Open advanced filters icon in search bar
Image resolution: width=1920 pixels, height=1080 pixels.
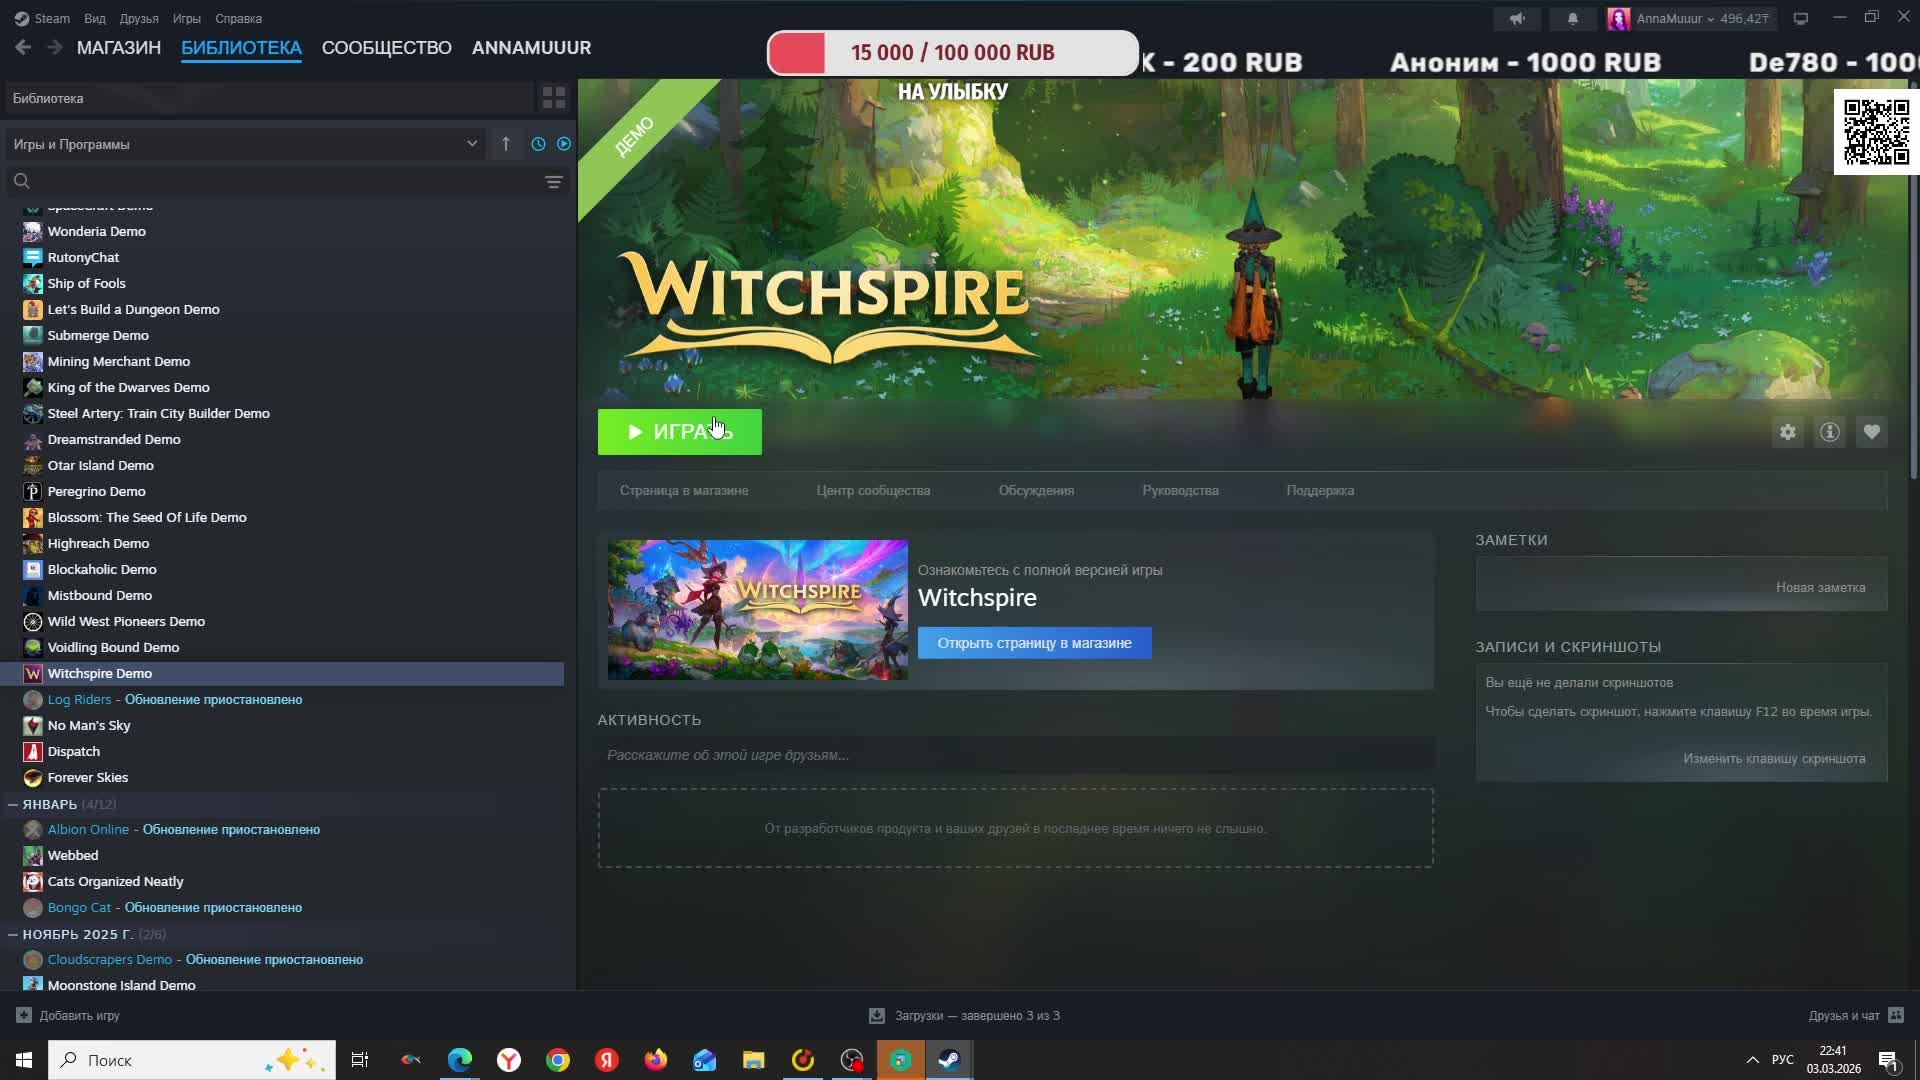pyautogui.click(x=553, y=182)
